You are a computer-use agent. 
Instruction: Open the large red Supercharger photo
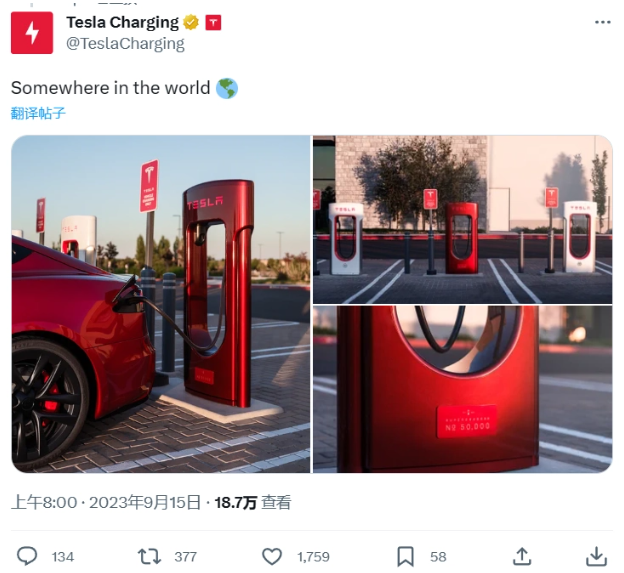coord(161,304)
